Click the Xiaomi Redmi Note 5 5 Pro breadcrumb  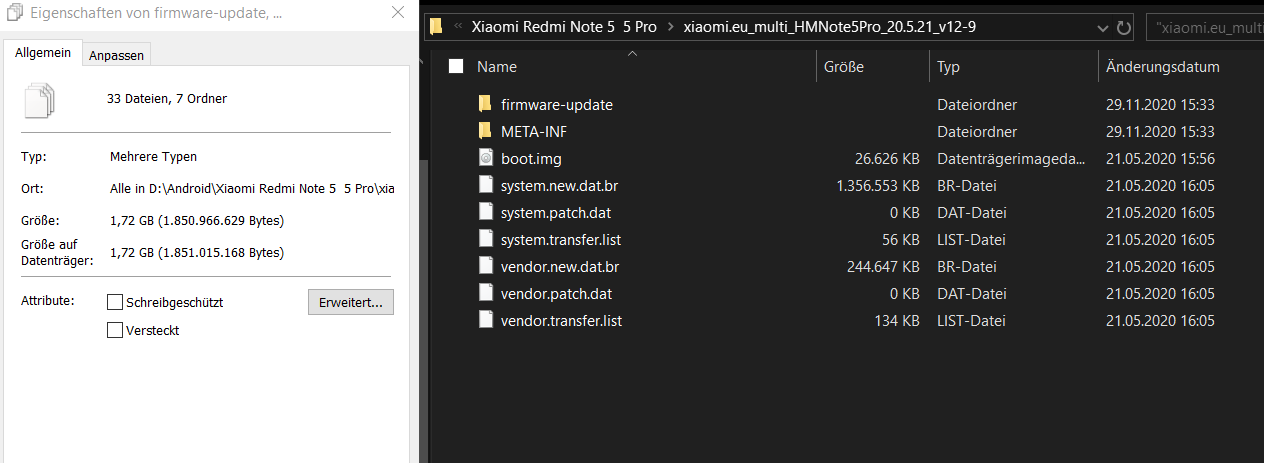click(x=564, y=27)
